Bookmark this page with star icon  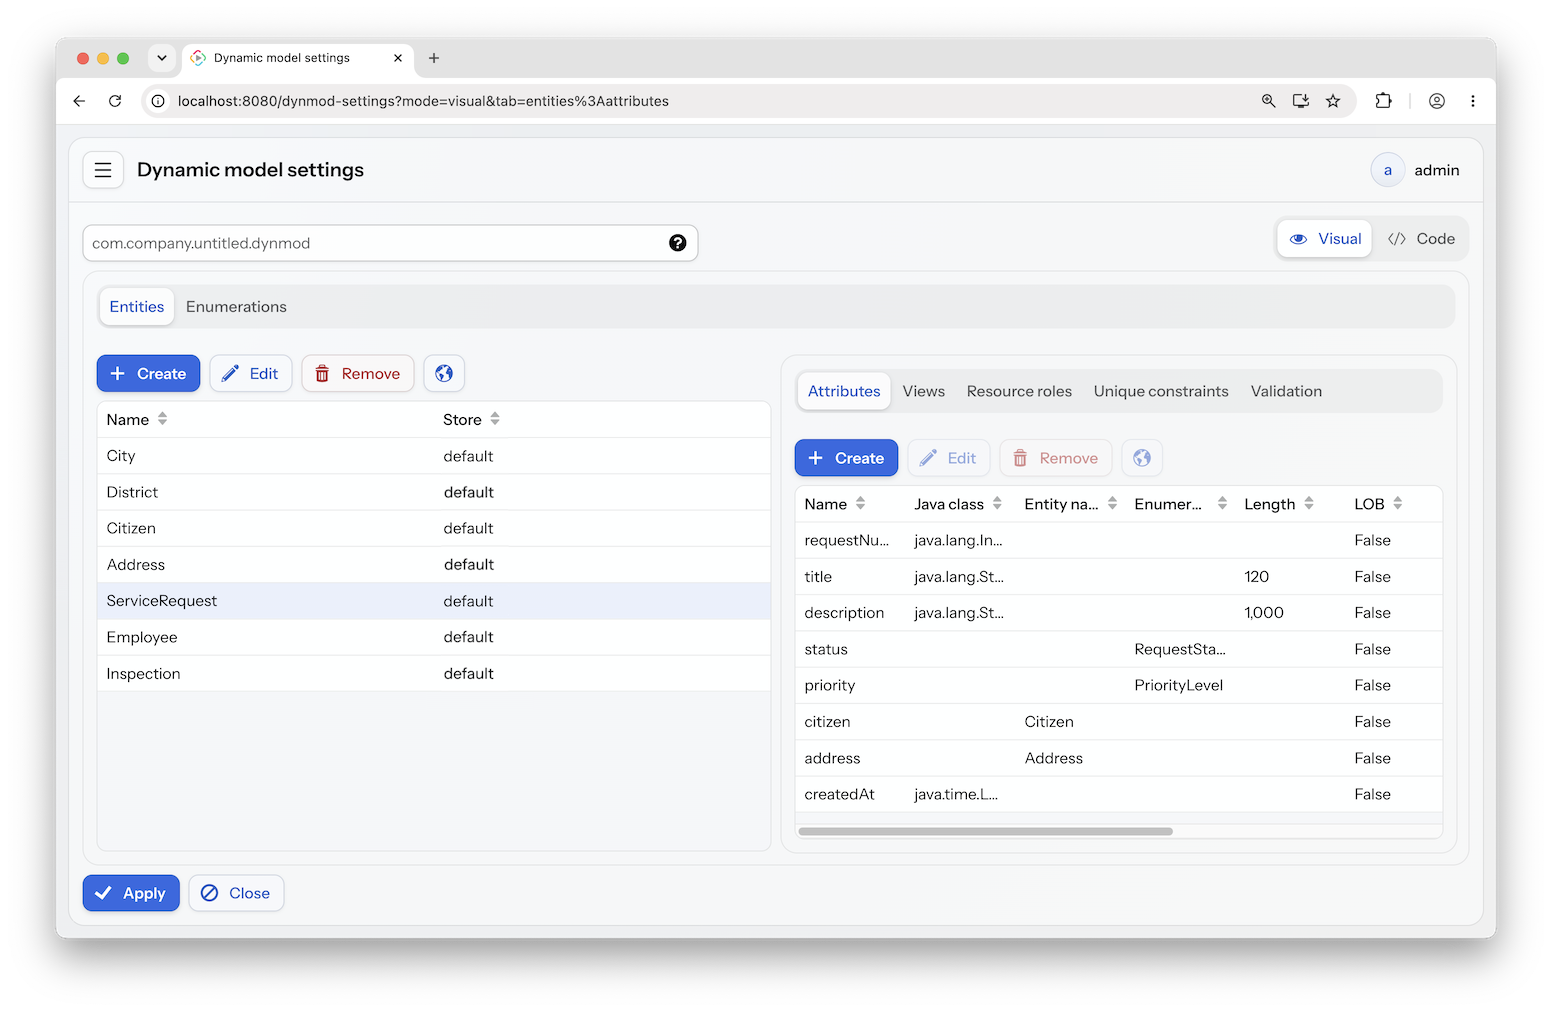(x=1333, y=101)
